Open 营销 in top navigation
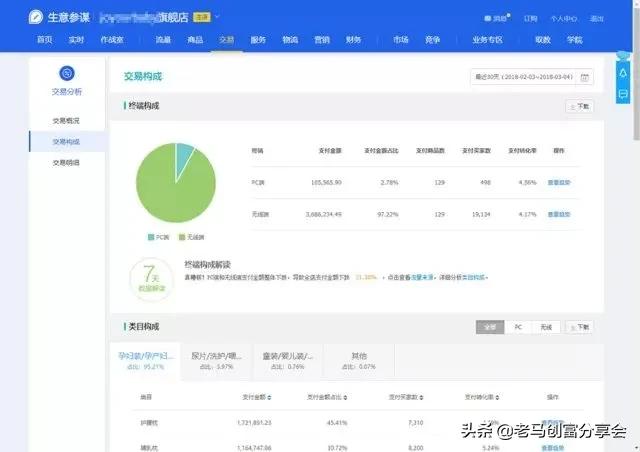The height and width of the screenshot is (452, 640). point(322,40)
